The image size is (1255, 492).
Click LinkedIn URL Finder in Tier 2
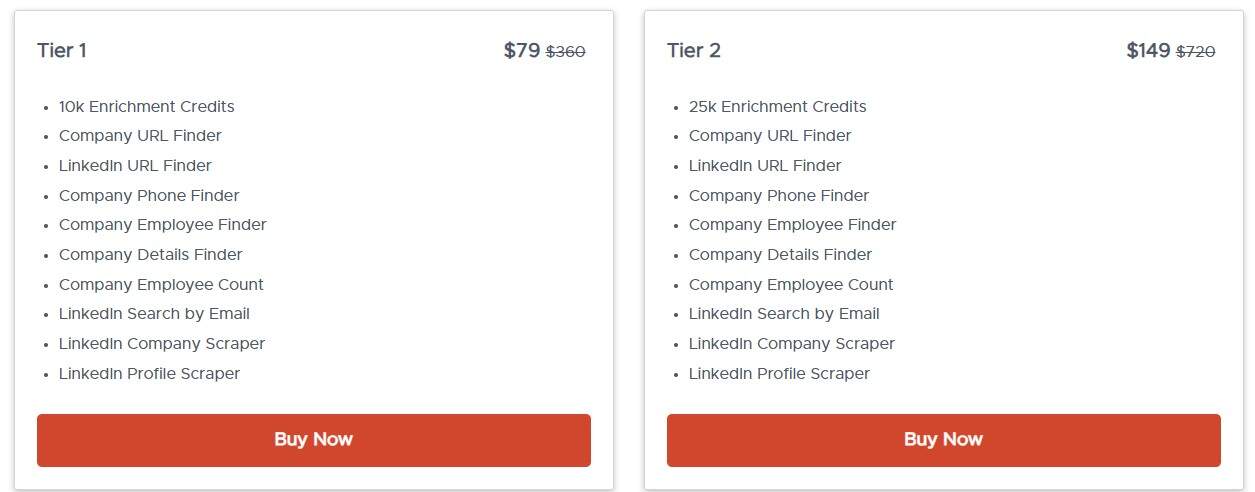coord(765,166)
